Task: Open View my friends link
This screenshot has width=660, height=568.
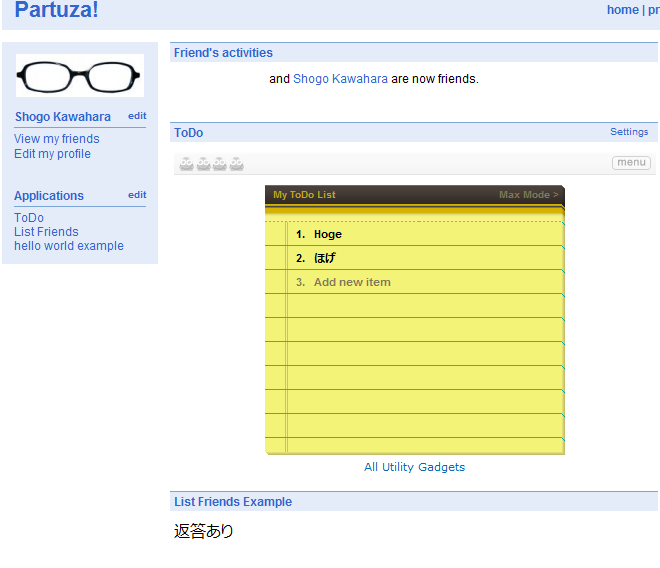Action: 57,139
